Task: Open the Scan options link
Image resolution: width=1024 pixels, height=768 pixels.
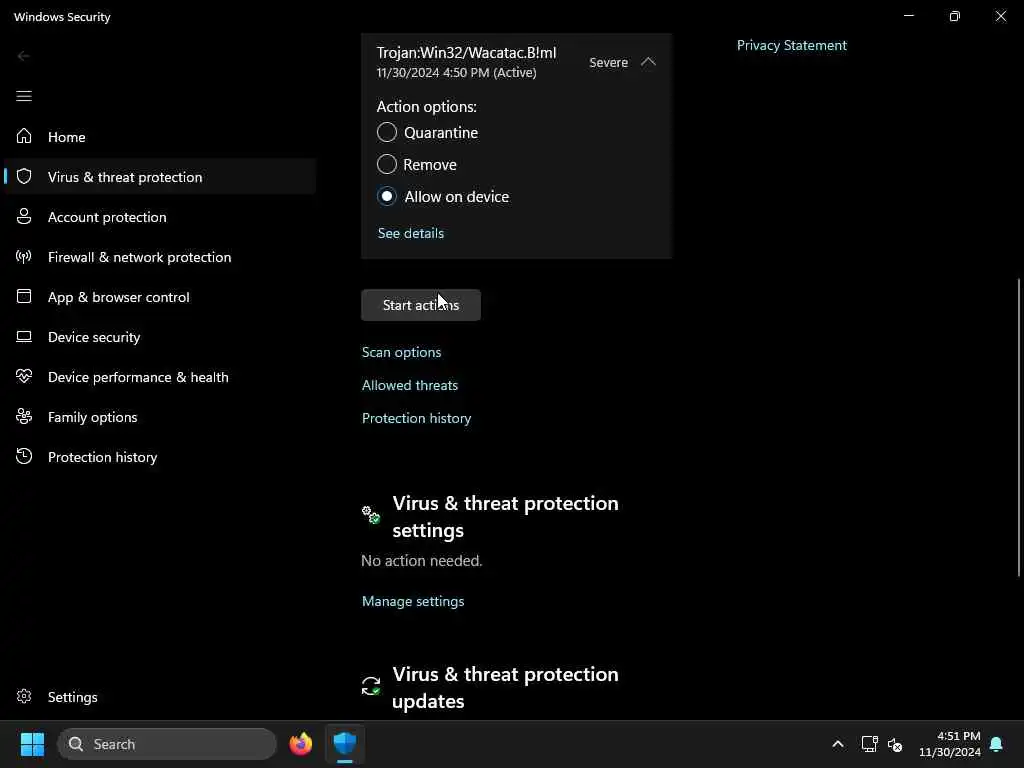Action: coord(402,352)
